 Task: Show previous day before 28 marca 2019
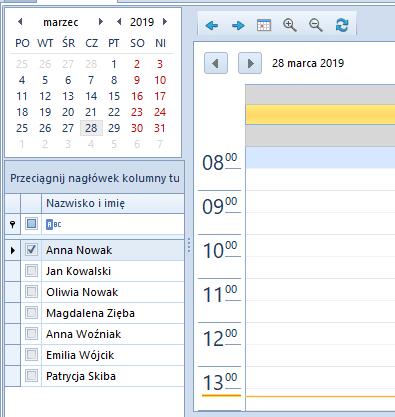coord(216,63)
